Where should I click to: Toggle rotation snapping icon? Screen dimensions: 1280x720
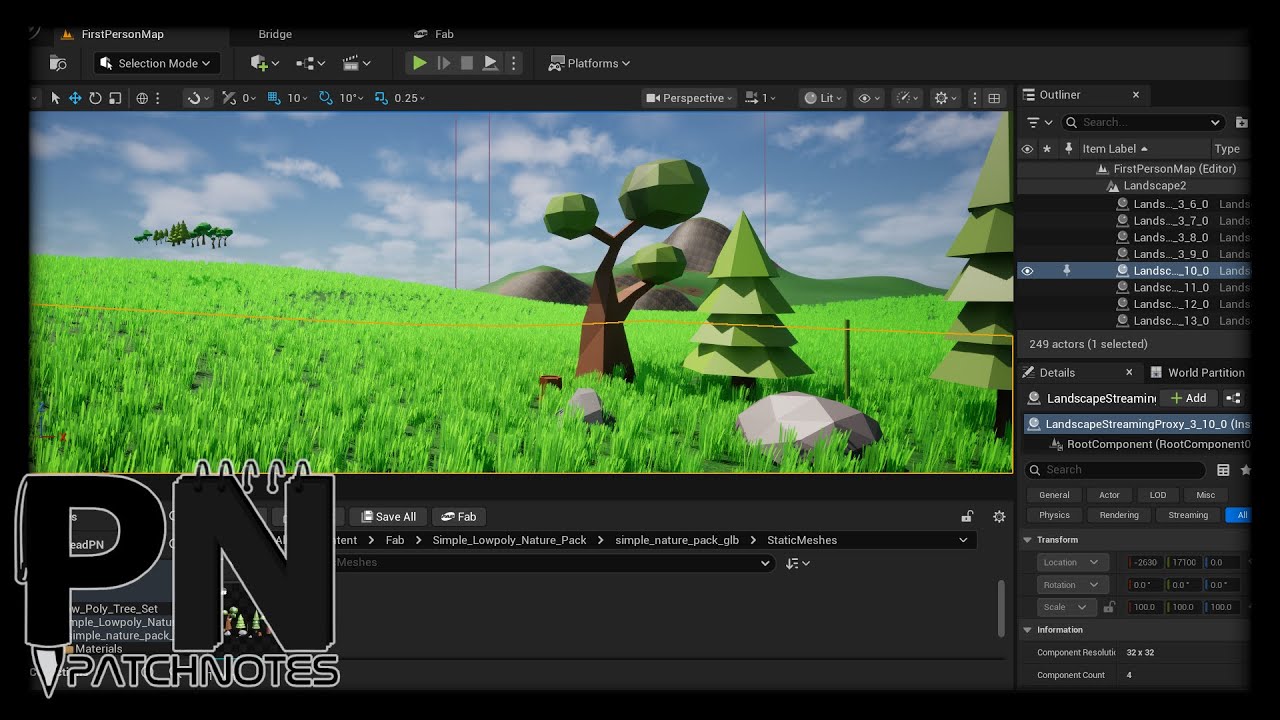(326, 98)
